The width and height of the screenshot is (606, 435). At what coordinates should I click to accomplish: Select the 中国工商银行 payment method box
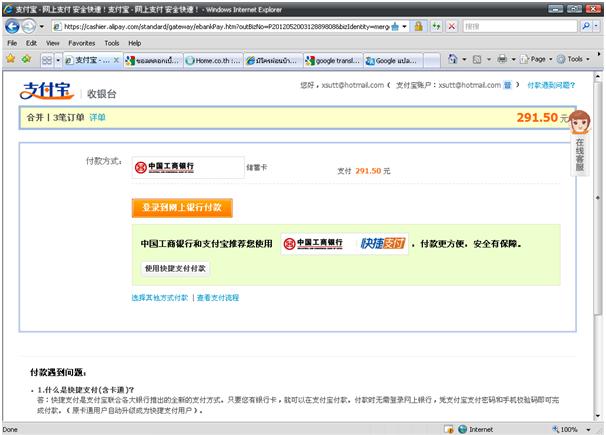(x=188, y=167)
